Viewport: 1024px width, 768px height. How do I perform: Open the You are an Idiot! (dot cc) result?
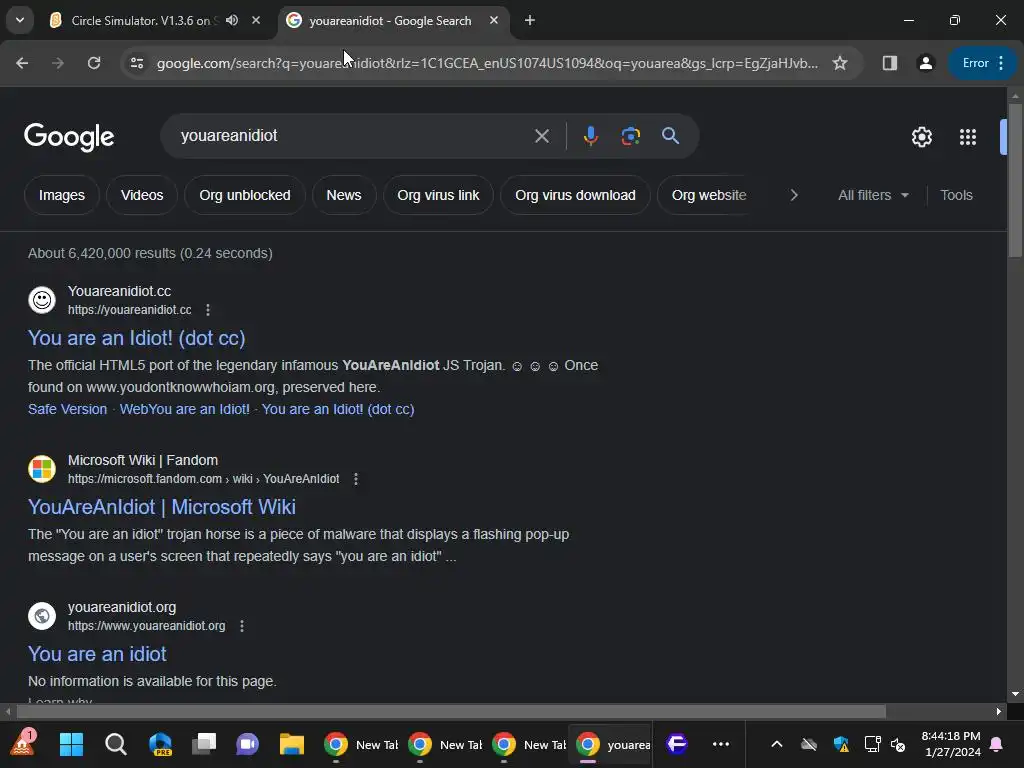136,338
